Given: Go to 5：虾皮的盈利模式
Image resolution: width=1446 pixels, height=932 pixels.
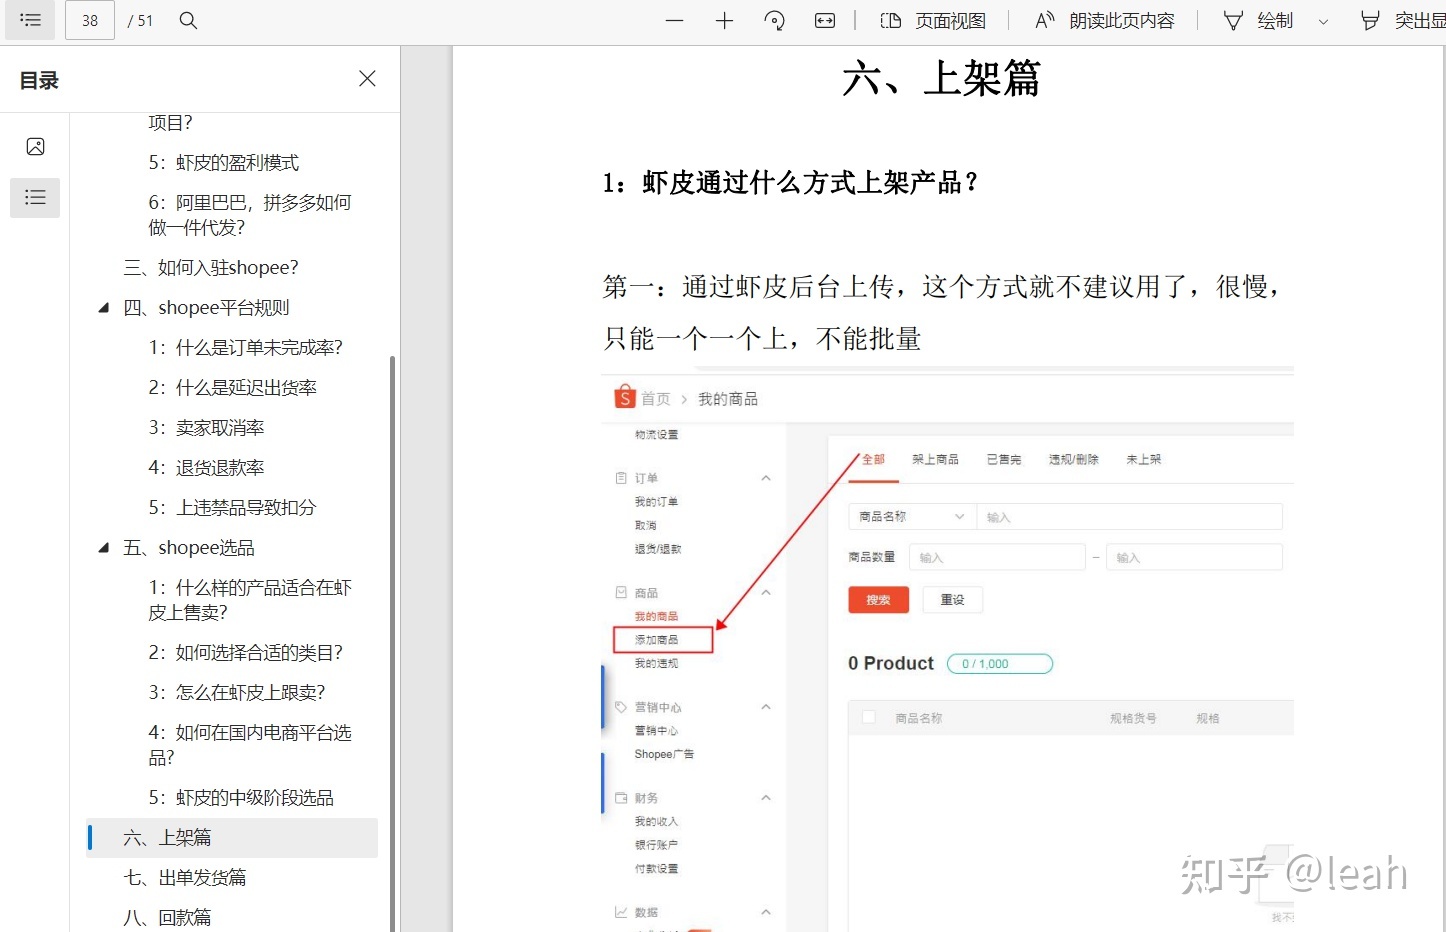Looking at the screenshot, I should pyautogui.click(x=223, y=163).
